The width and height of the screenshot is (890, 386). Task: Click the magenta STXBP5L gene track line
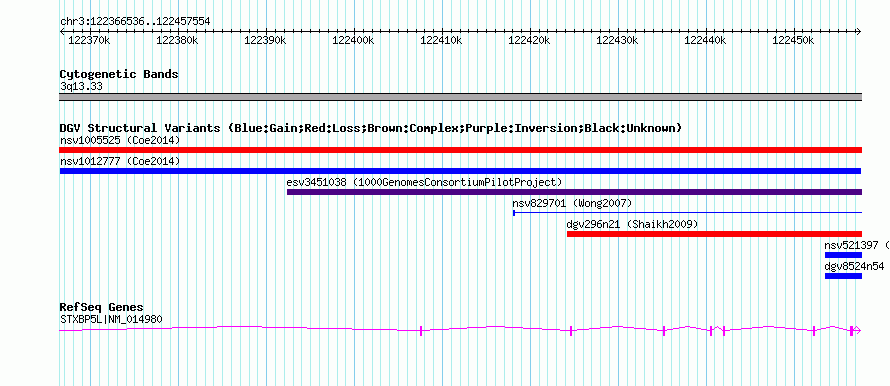(460, 329)
